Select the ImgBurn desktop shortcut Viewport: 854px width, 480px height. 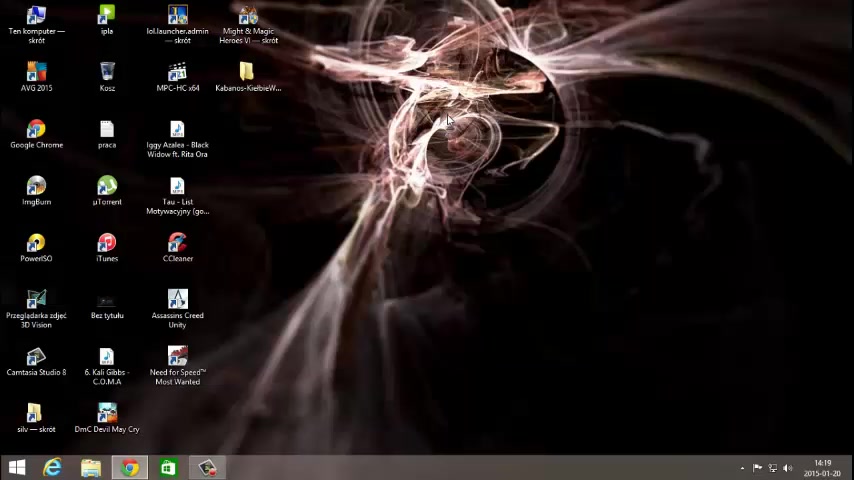(x=36, y=187)
